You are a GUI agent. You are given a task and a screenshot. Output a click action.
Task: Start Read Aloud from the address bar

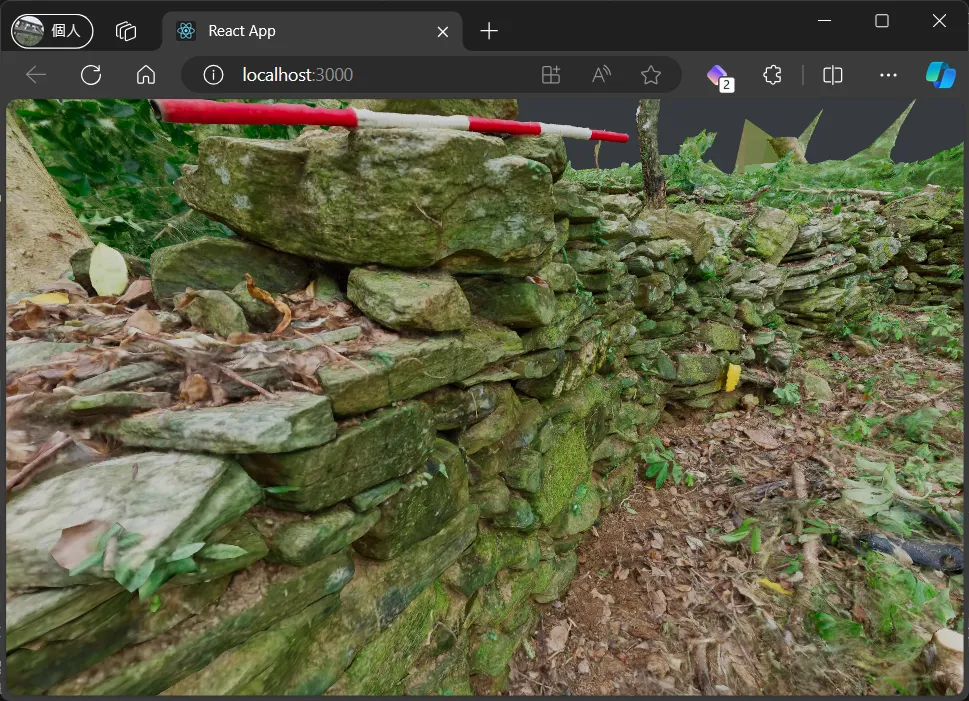point(601,75)
